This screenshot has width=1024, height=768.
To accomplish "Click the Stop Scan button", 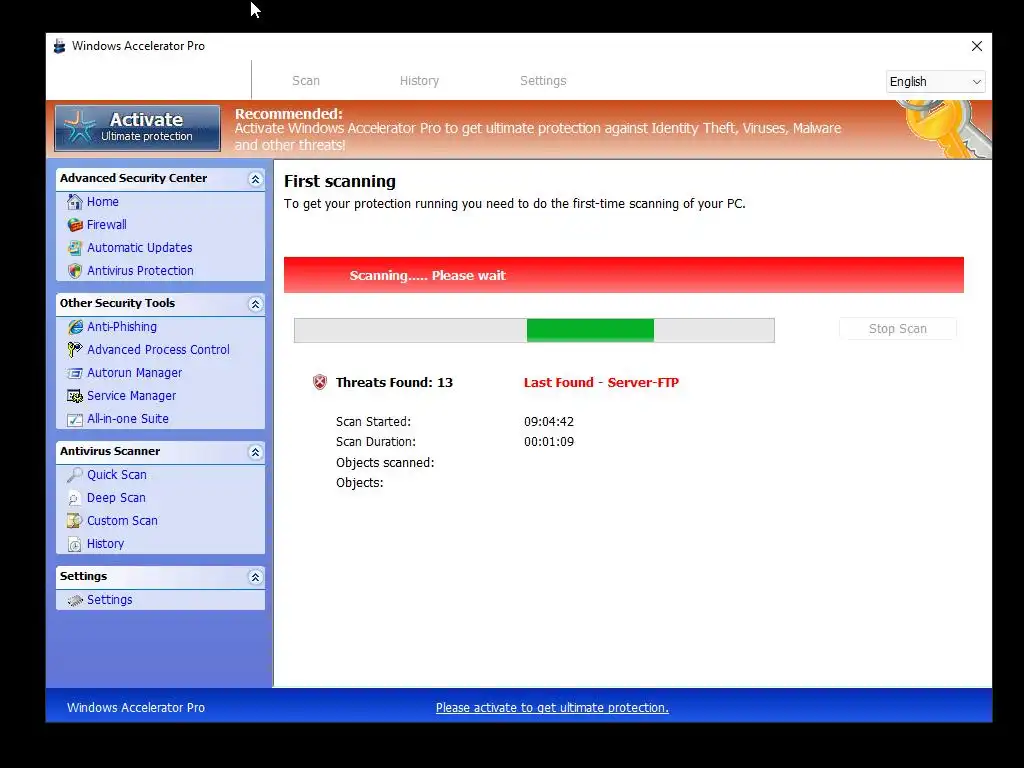I will click(x=897, y=328).
